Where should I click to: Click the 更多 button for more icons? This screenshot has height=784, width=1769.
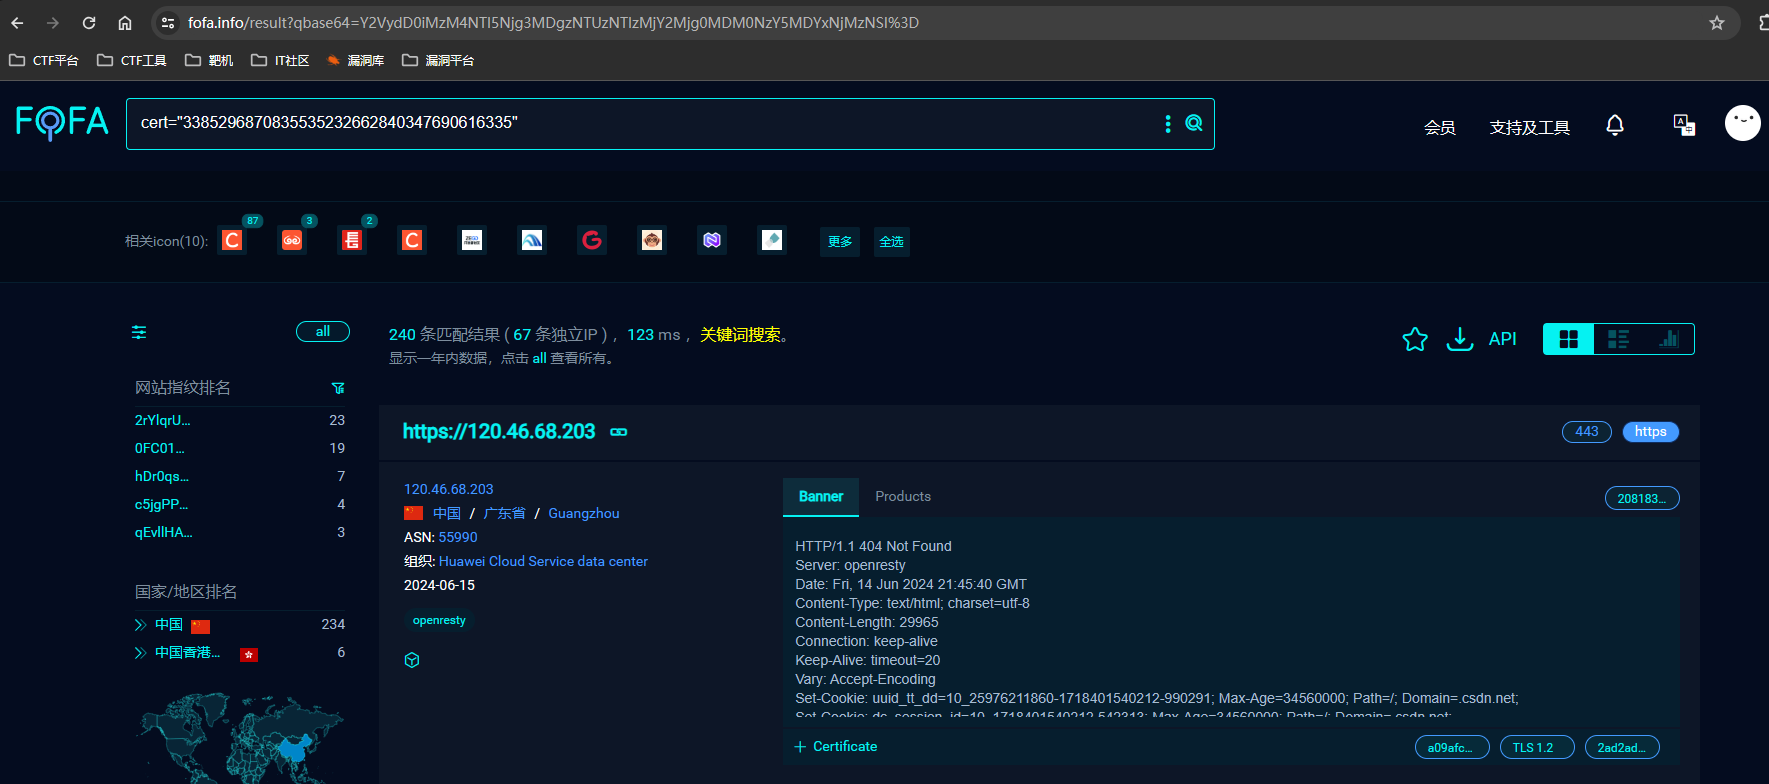pos(840,242)
